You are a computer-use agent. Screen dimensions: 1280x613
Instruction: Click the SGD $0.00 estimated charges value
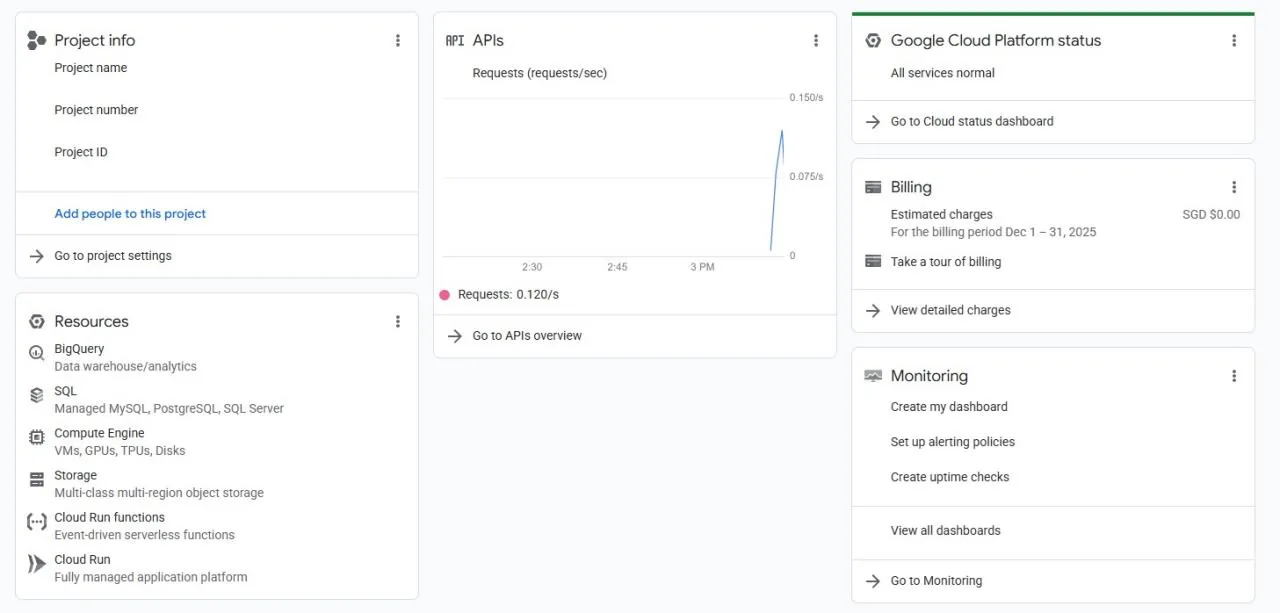[x=1211, y=214]
